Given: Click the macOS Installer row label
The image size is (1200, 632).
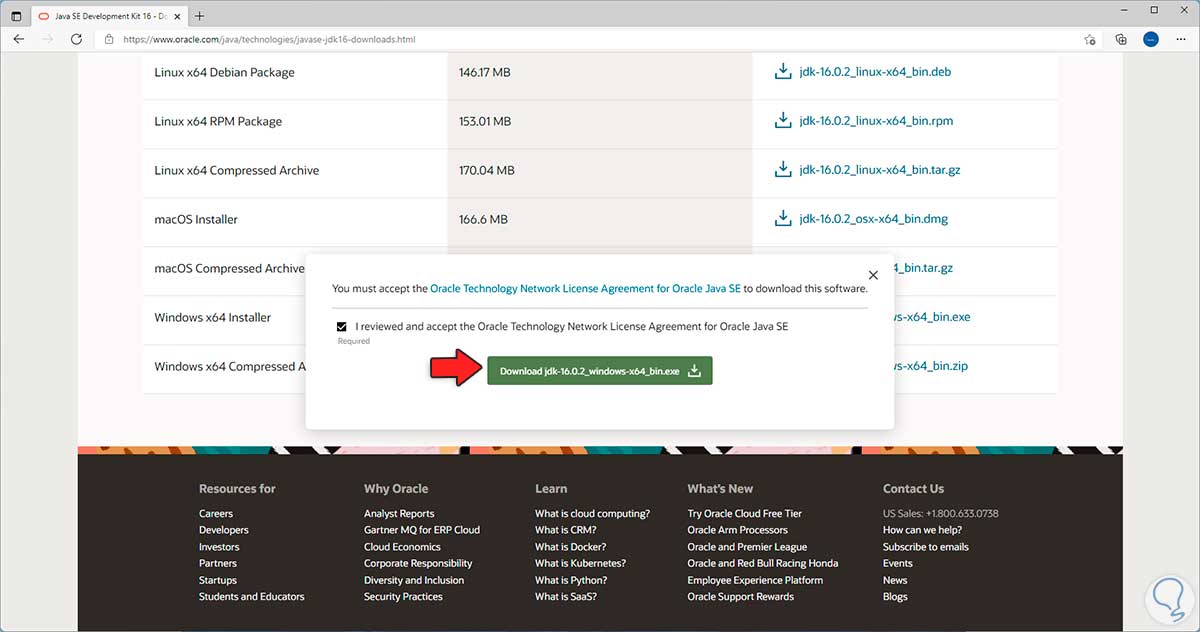Looking at the screenshot, I should click(196, 219).
